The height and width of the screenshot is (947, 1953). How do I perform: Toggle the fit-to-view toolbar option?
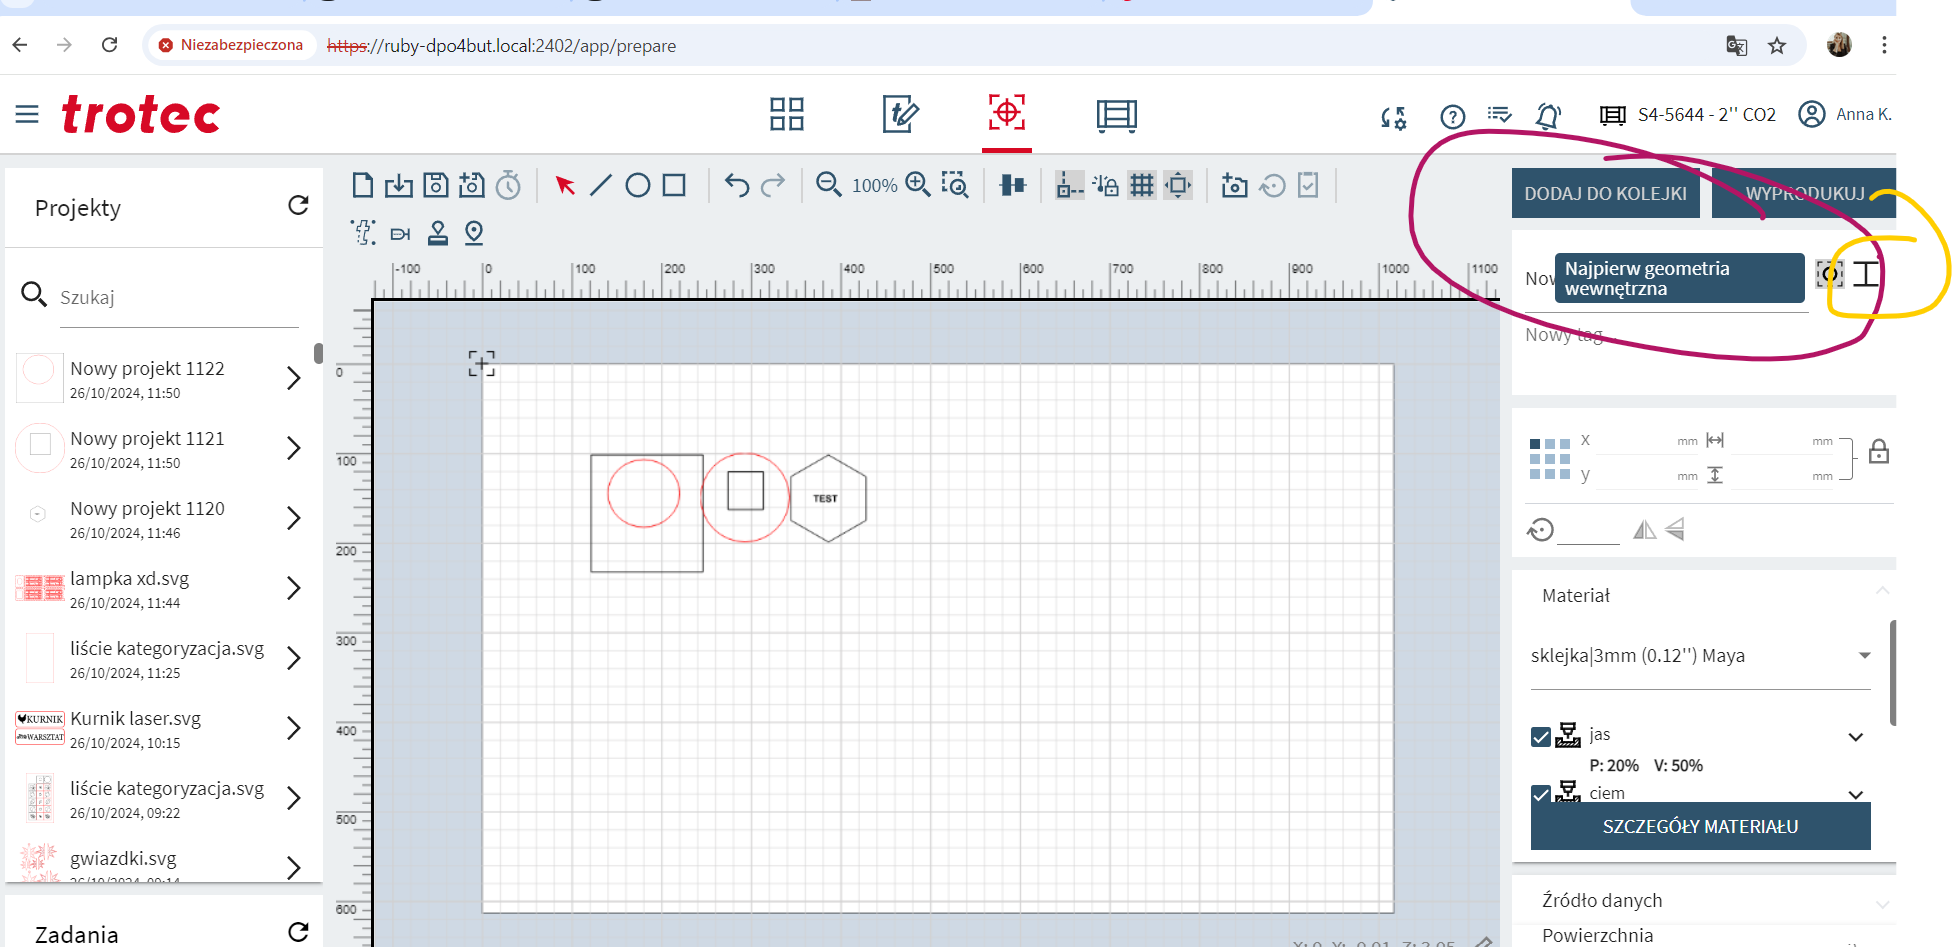(1179, 185)
